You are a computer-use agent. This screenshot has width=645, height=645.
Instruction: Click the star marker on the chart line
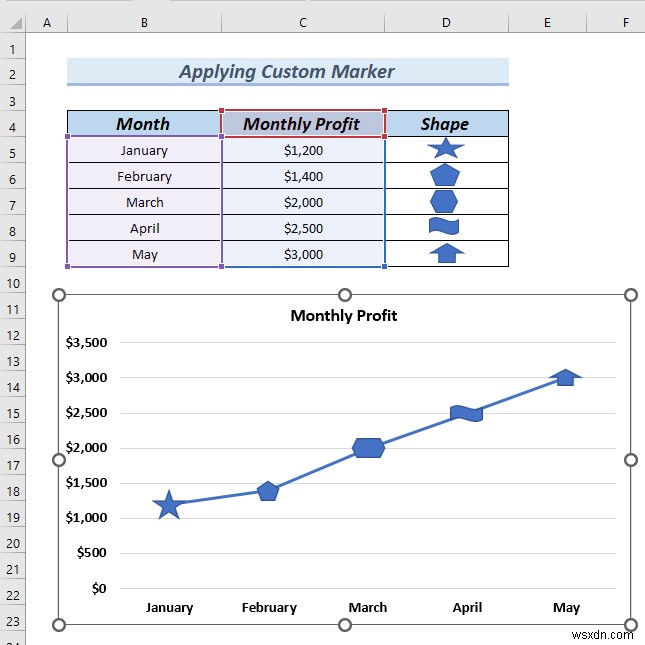click(169, 504)
